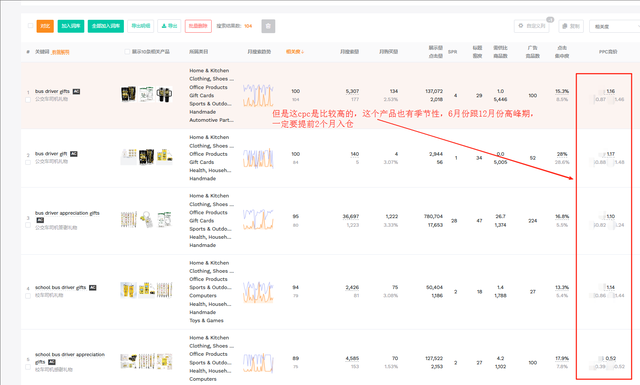Click the 所属类目 column header
Screen dimensions: 640x385
click(198, 52)
